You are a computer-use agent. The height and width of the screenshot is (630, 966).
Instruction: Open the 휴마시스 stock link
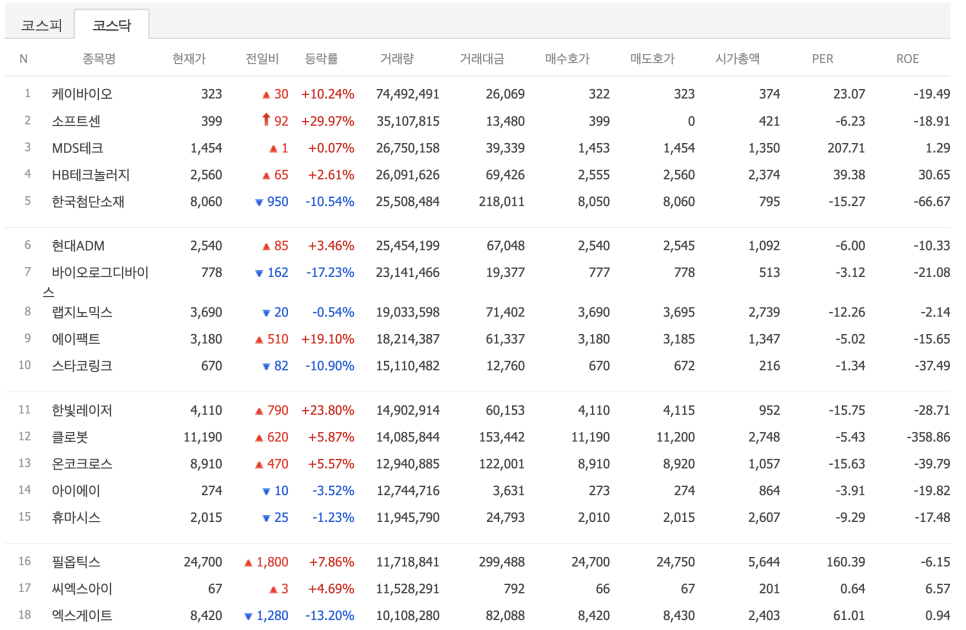point(76,518)
